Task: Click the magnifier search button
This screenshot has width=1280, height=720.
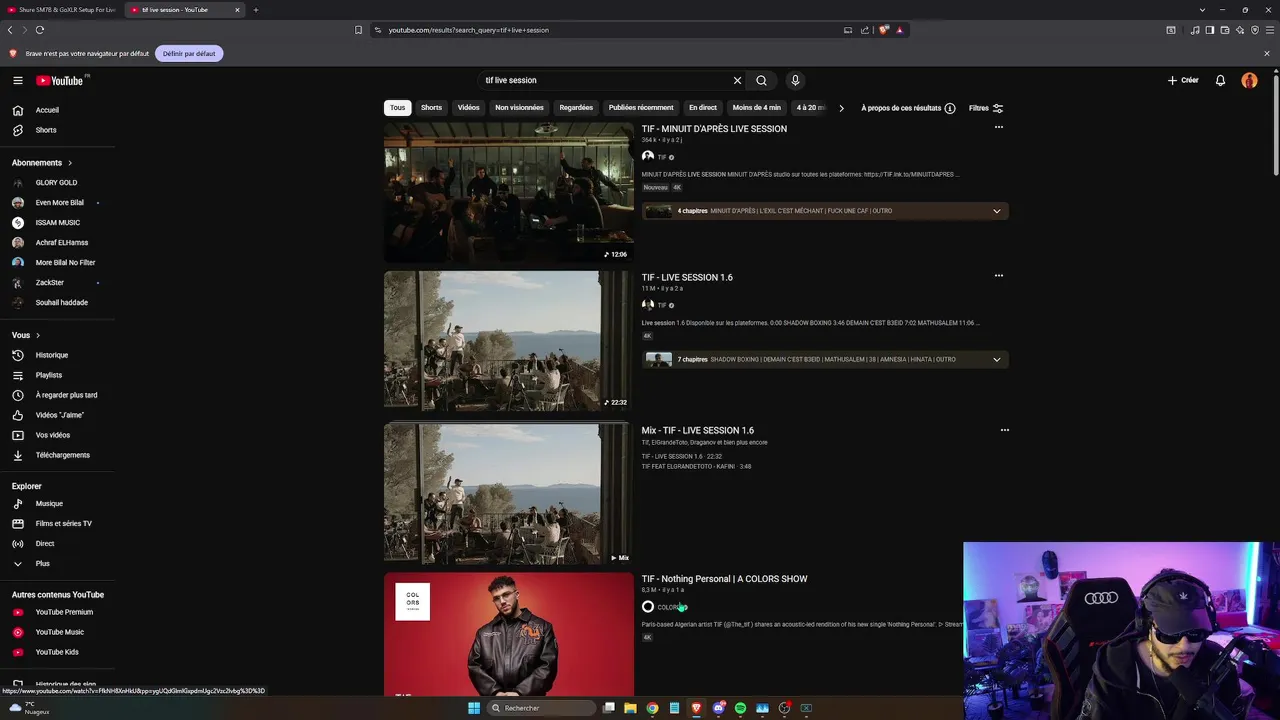Action: (761, 80)
